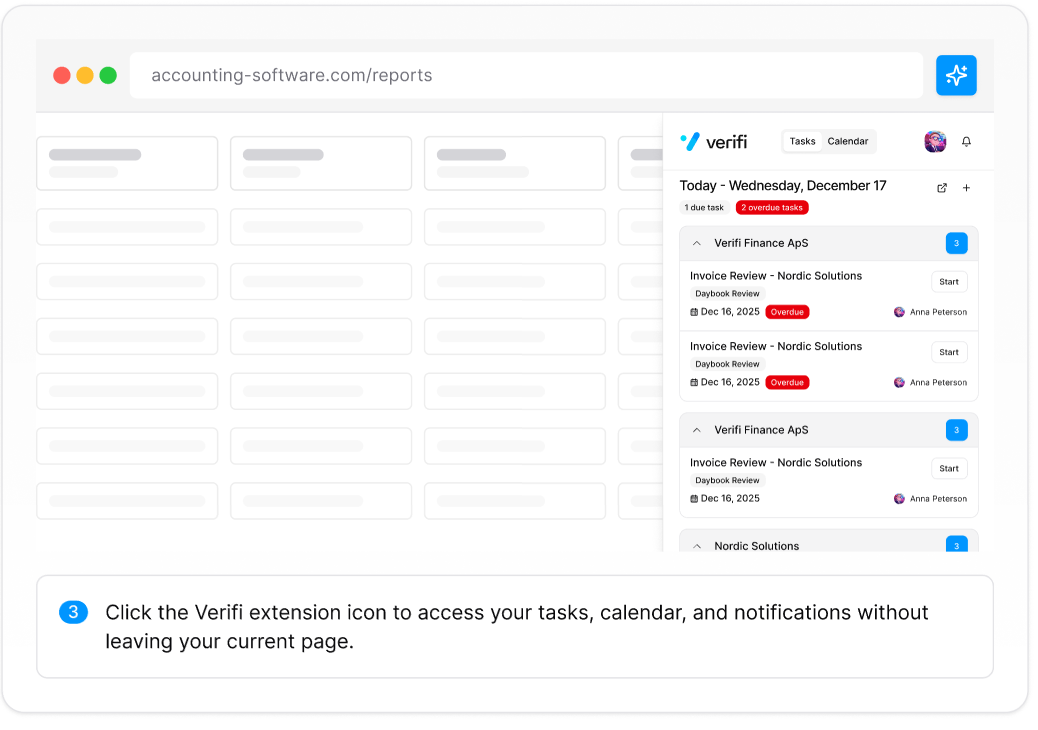Click the Verifi logo
The width and height of the screenshot is (1038, 730).
coord(714,142)
